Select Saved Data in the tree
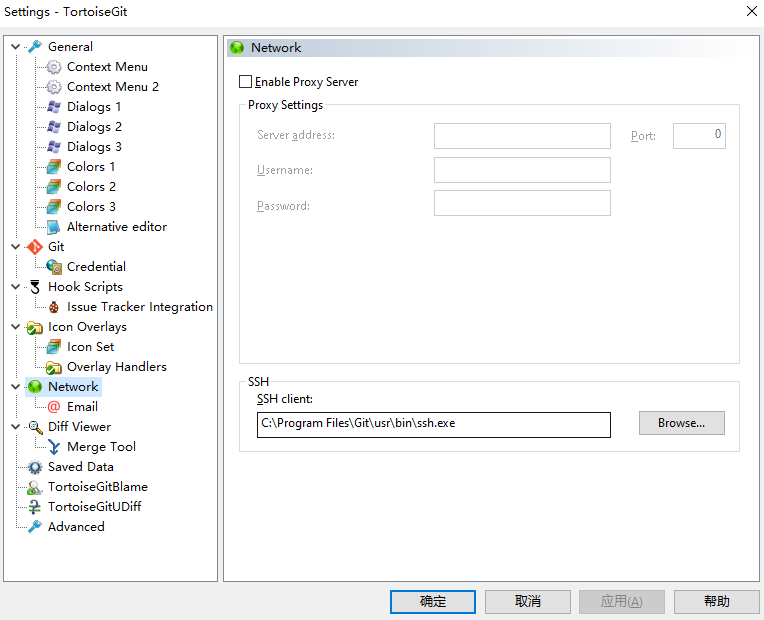This screenshot has height=620, width=764. [80, 467]
